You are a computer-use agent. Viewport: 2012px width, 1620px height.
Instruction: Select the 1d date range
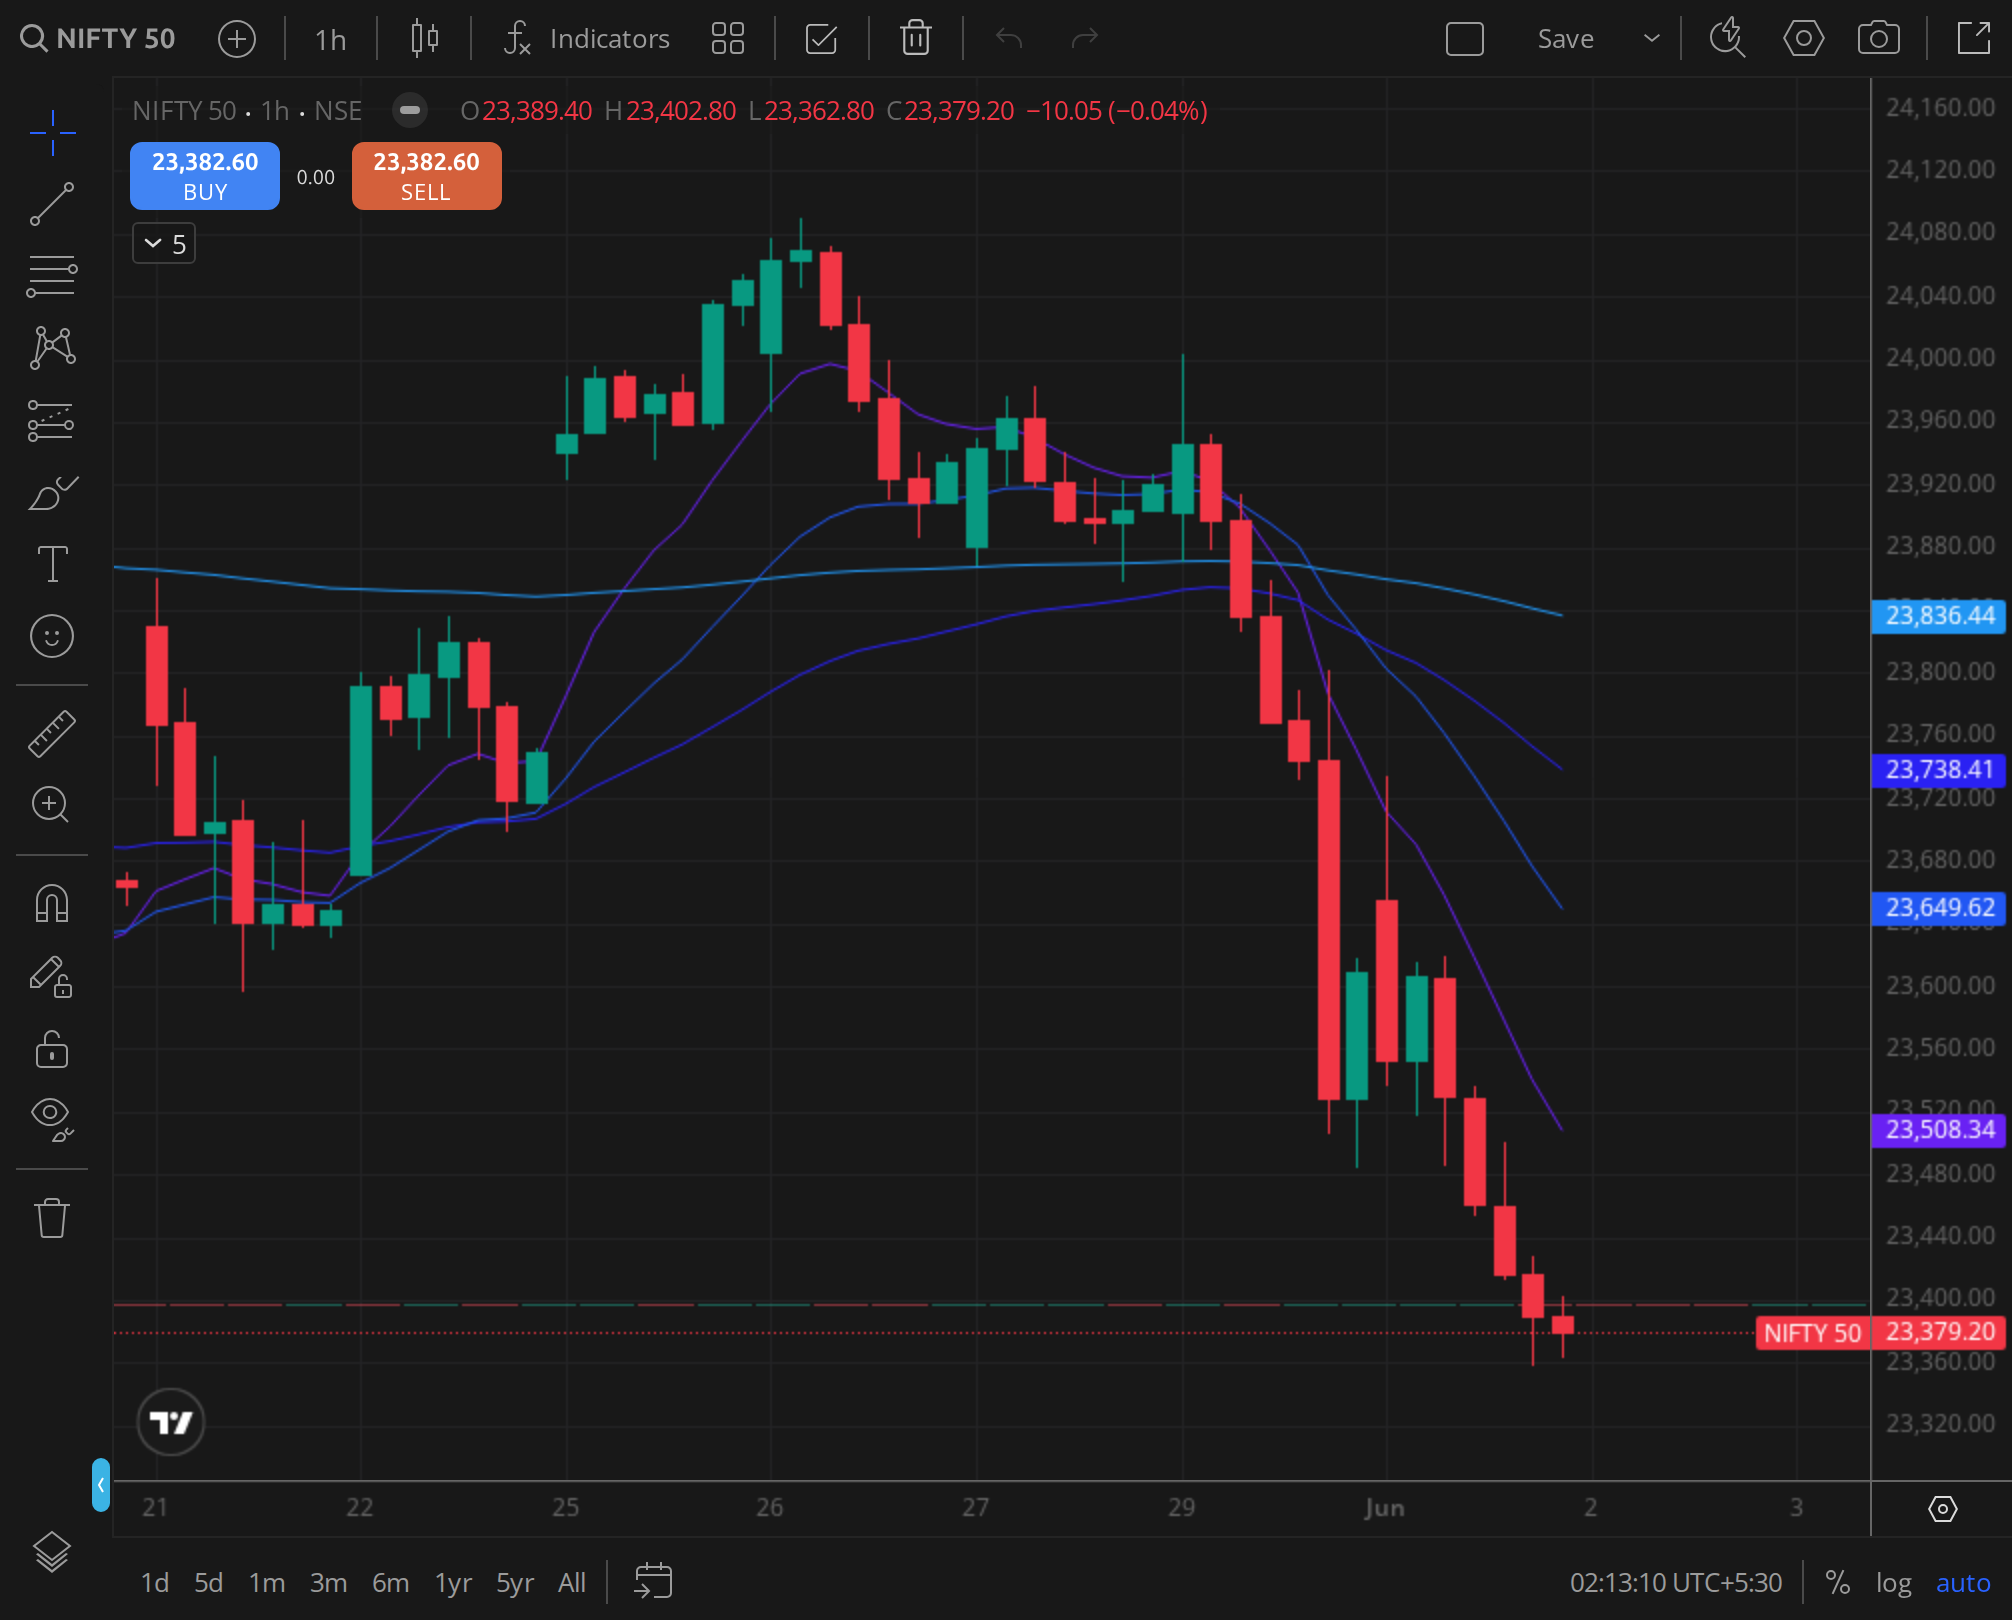155,1583
